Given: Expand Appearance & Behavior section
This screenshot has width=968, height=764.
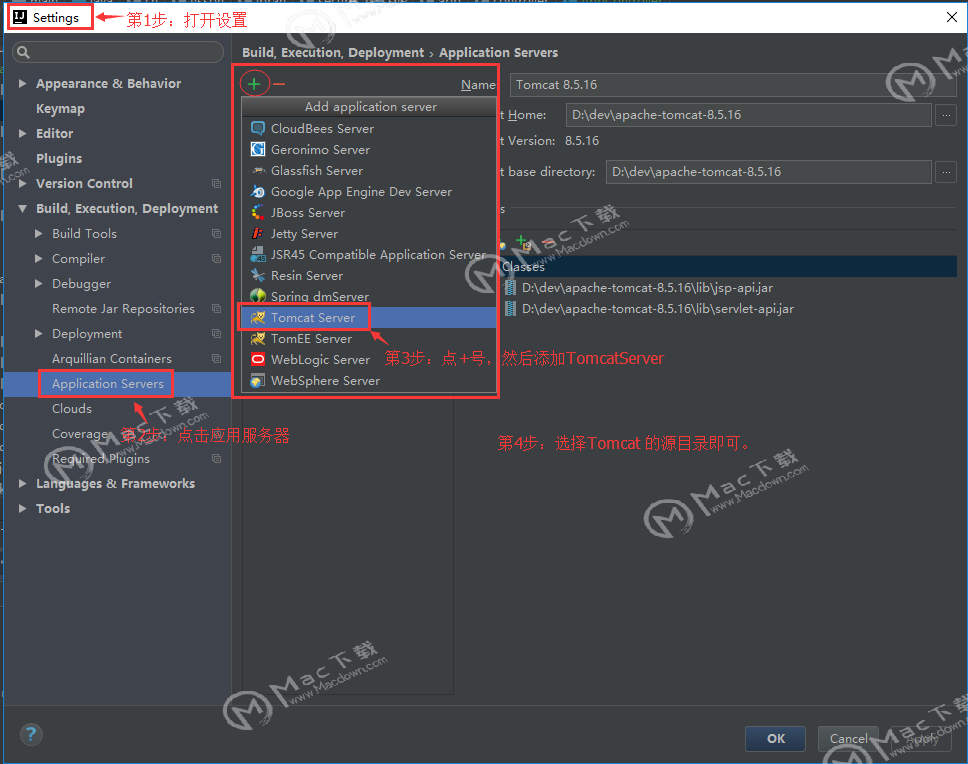Looking at the screenshot, I should (22, 83).
